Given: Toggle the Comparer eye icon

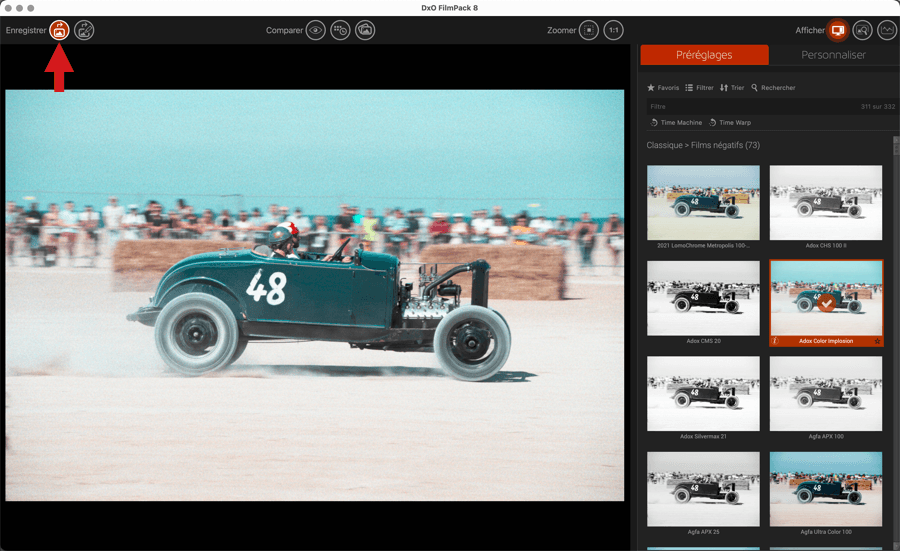Looking at the screenshot, I should 315,31.
